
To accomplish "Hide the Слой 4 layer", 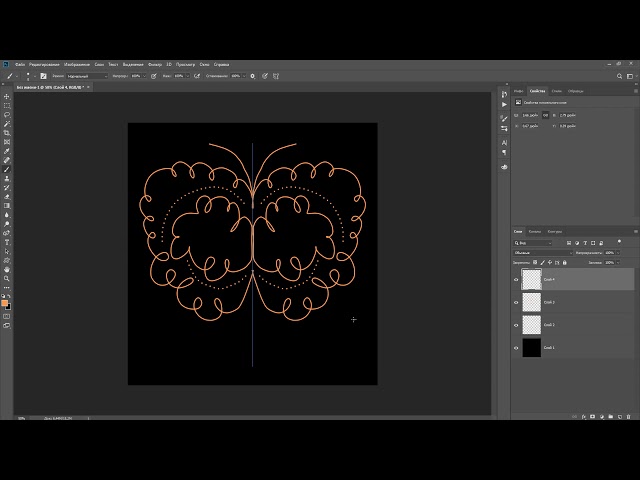I will [516, 280].
